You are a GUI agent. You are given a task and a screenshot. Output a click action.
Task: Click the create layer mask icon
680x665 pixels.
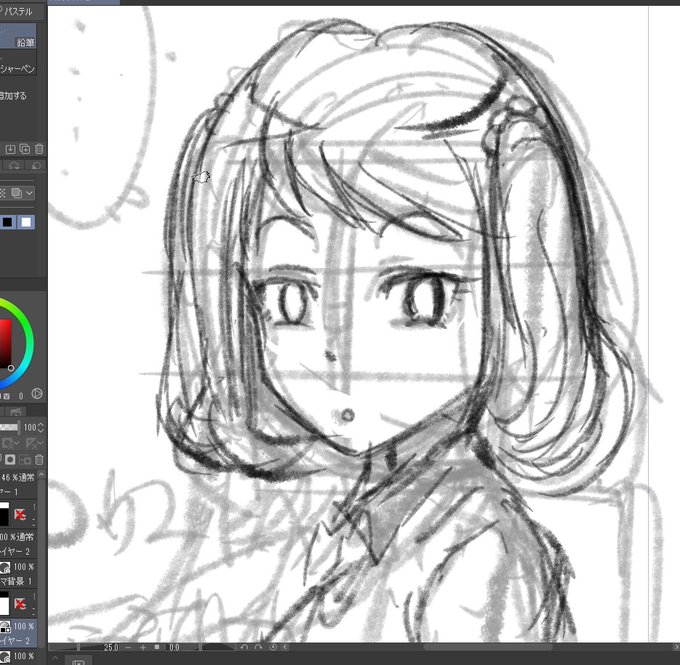pos(10,459)
